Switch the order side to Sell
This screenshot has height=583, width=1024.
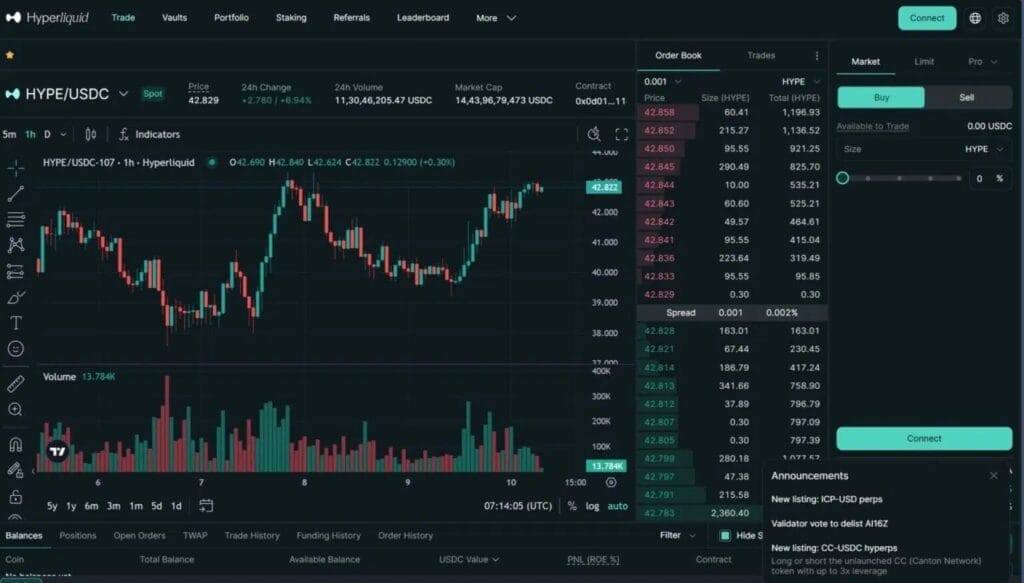pos(967,97)
